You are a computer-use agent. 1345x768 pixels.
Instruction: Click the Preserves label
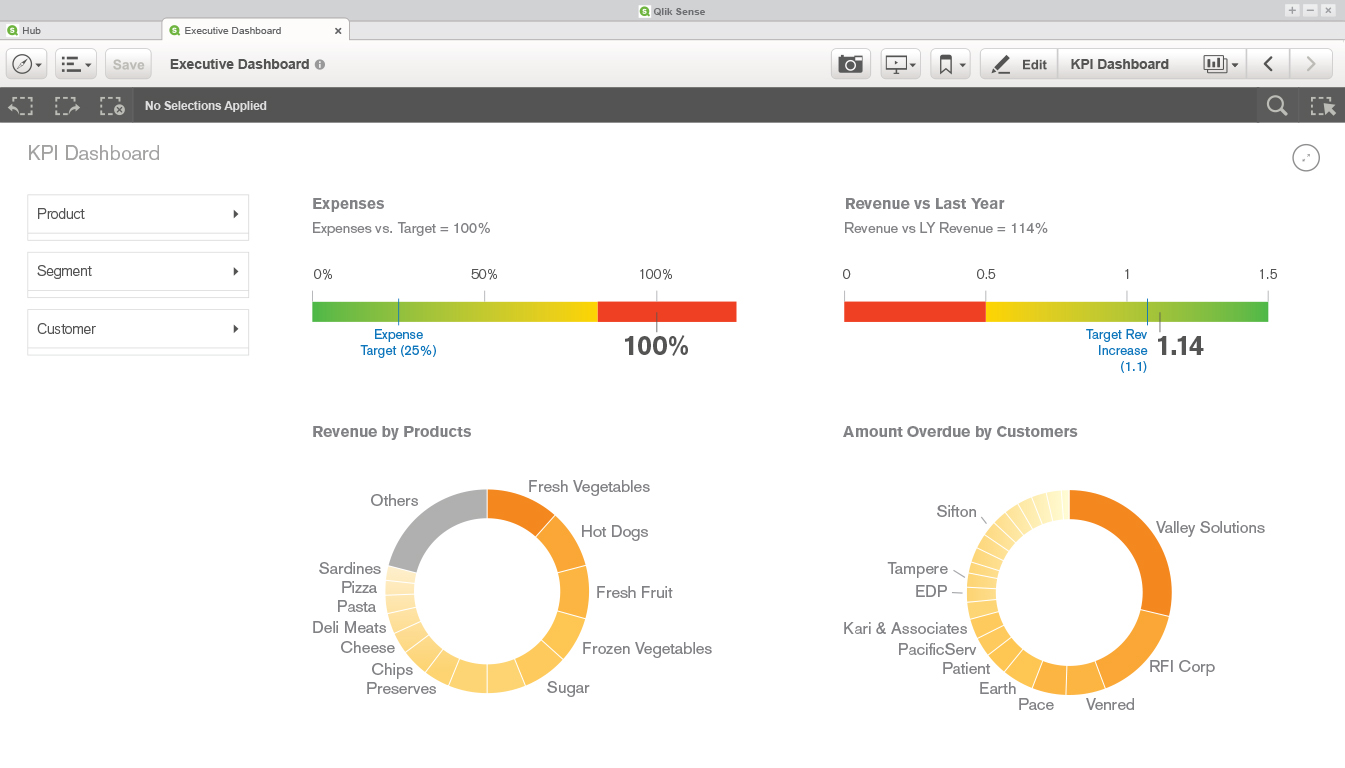[401, 689]
